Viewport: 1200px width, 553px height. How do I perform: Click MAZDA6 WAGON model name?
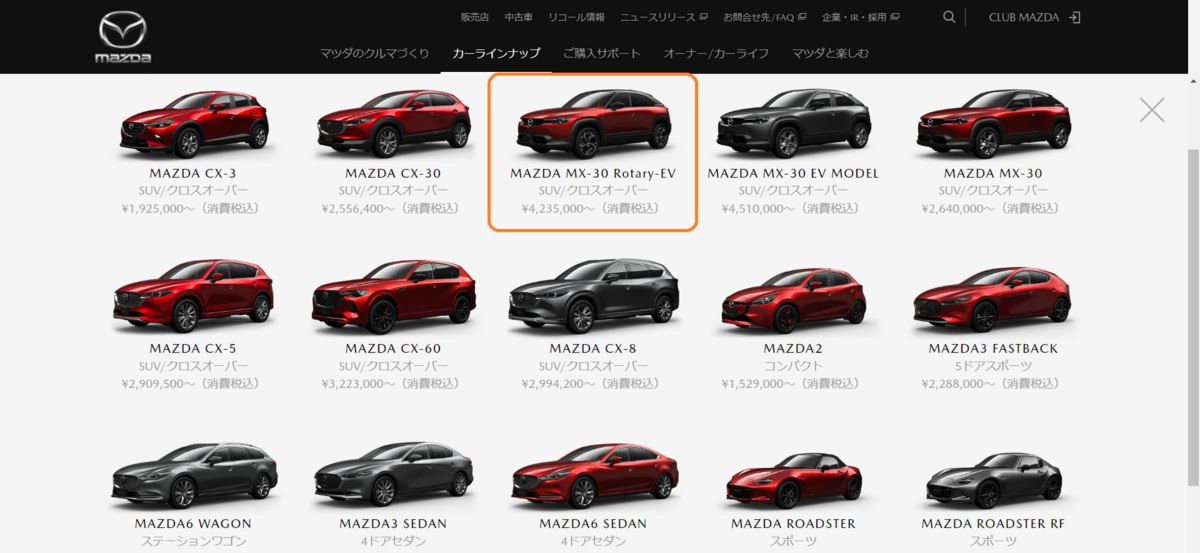point(193,523)
